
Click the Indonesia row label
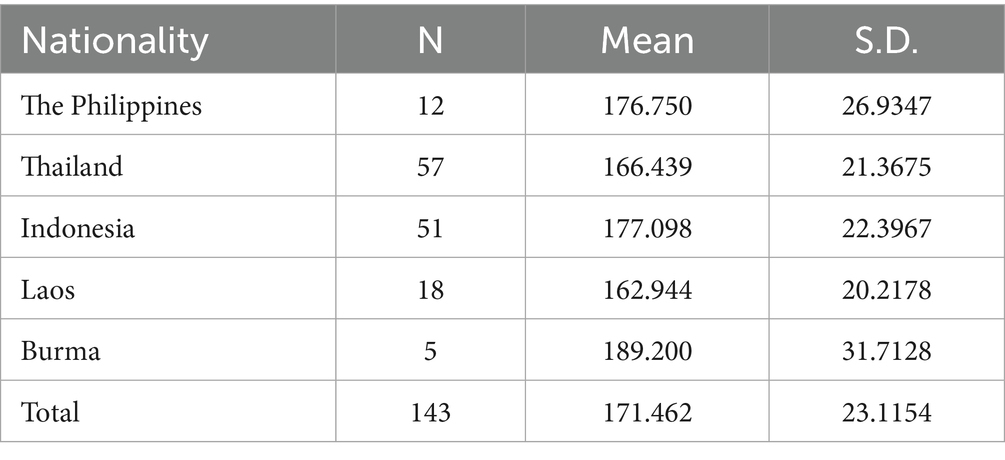tap(78, 228)
